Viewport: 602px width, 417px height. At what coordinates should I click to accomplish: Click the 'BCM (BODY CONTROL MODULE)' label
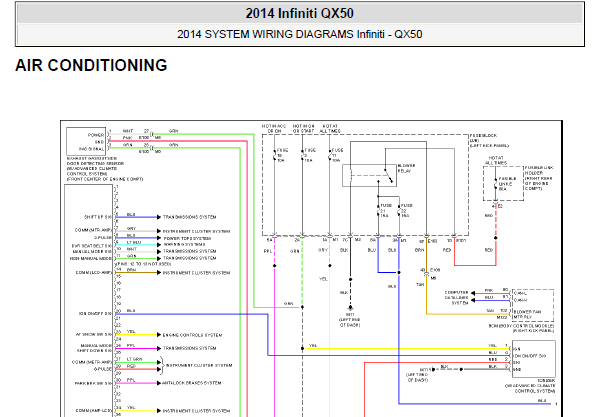521,328
